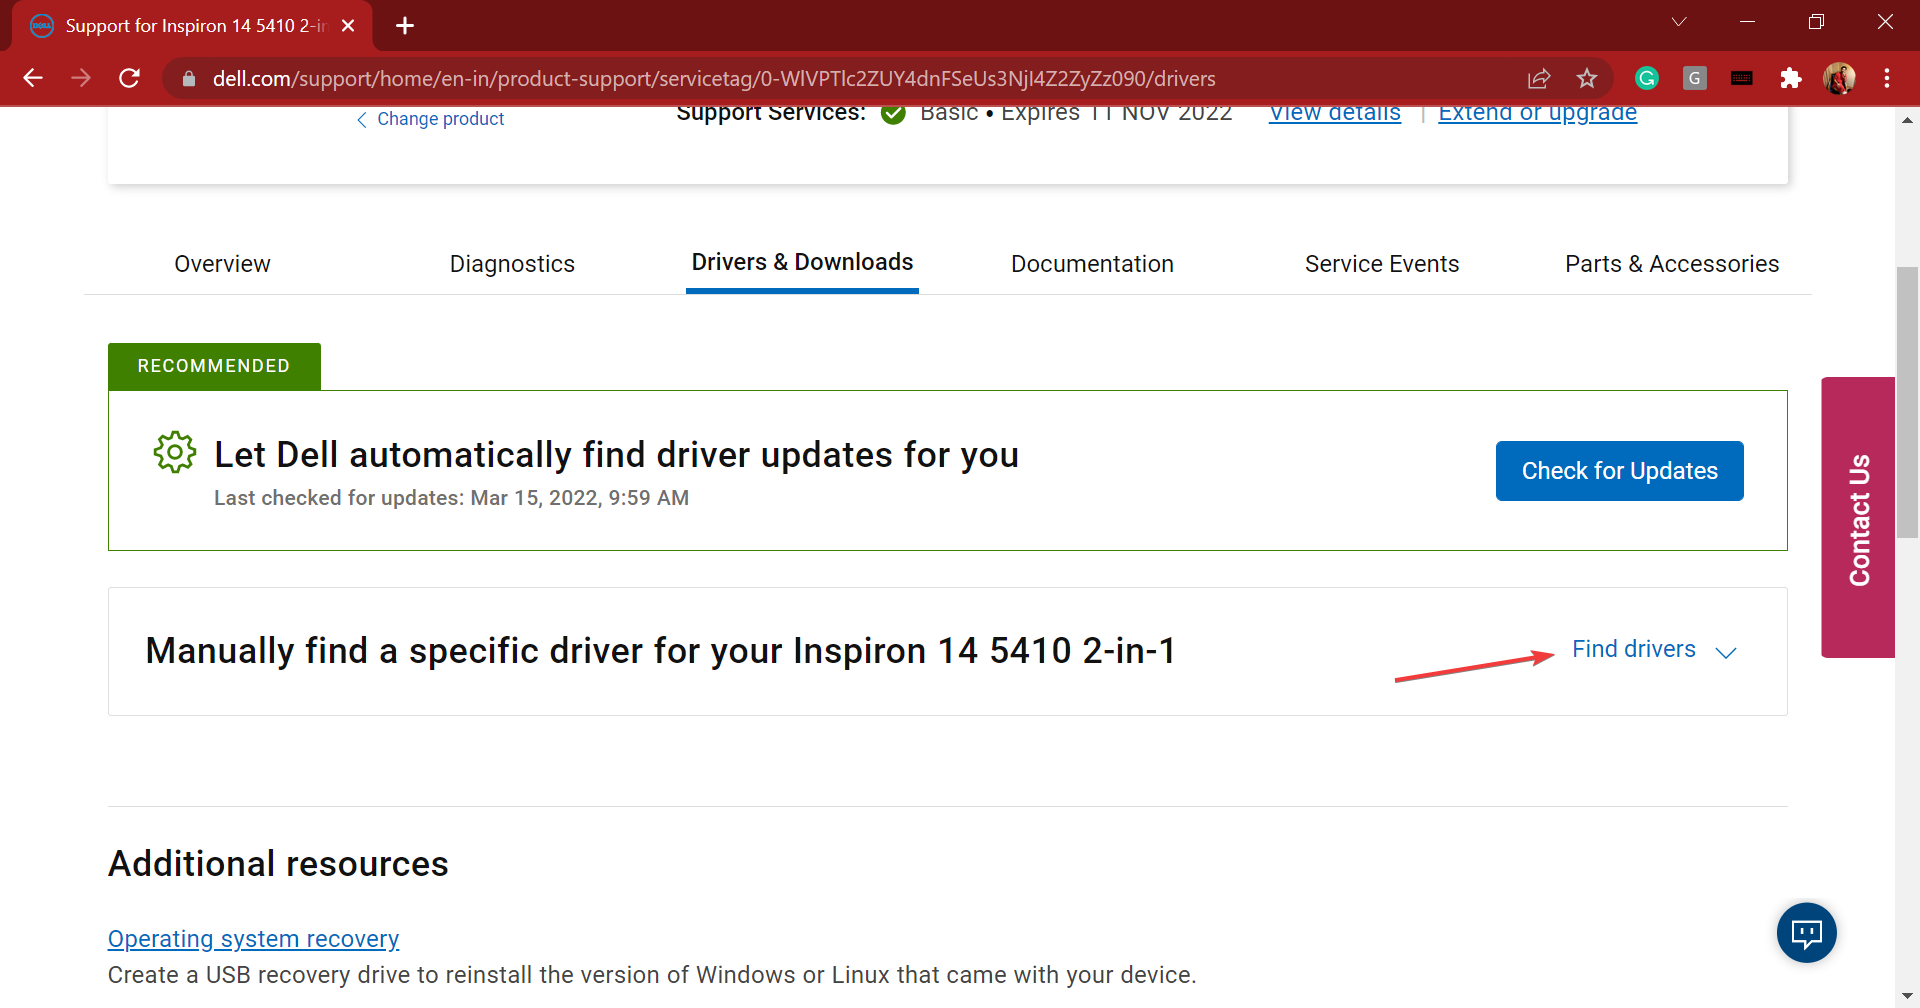
Task: Reload the Dell support page
Action: click(129, 78)
